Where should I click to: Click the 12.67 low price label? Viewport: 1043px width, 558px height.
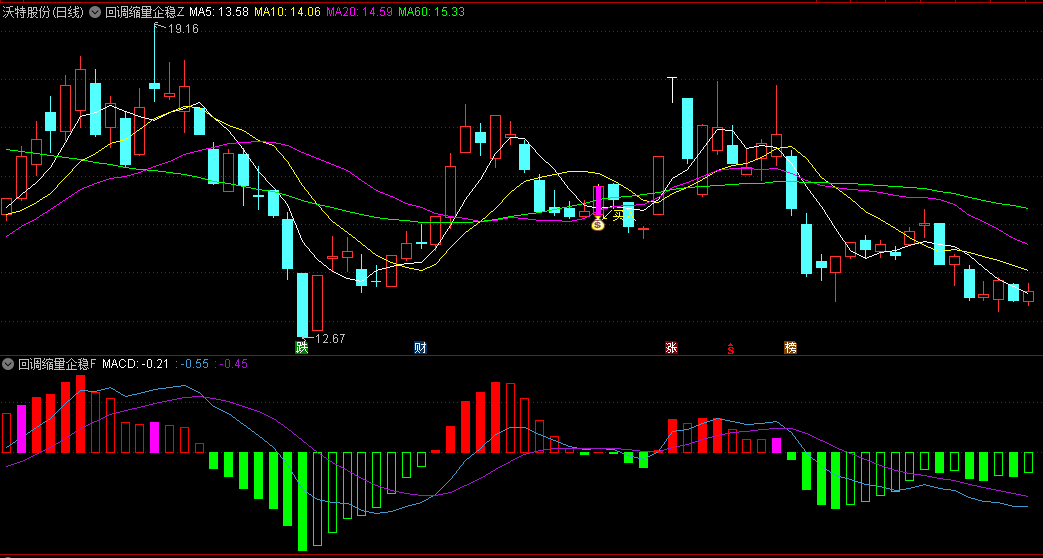point(330,339)
